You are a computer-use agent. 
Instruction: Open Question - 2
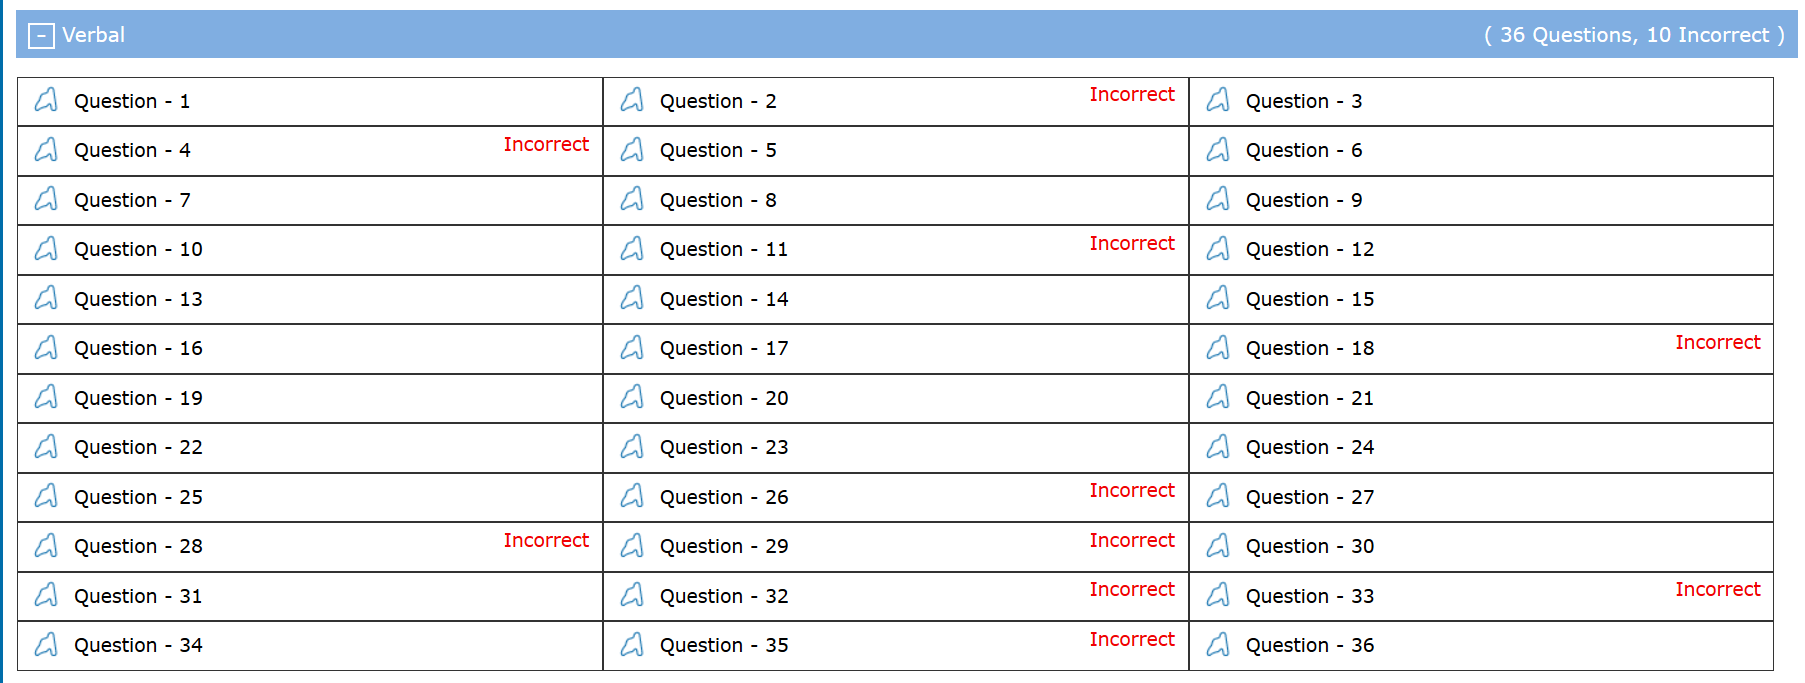717,101
